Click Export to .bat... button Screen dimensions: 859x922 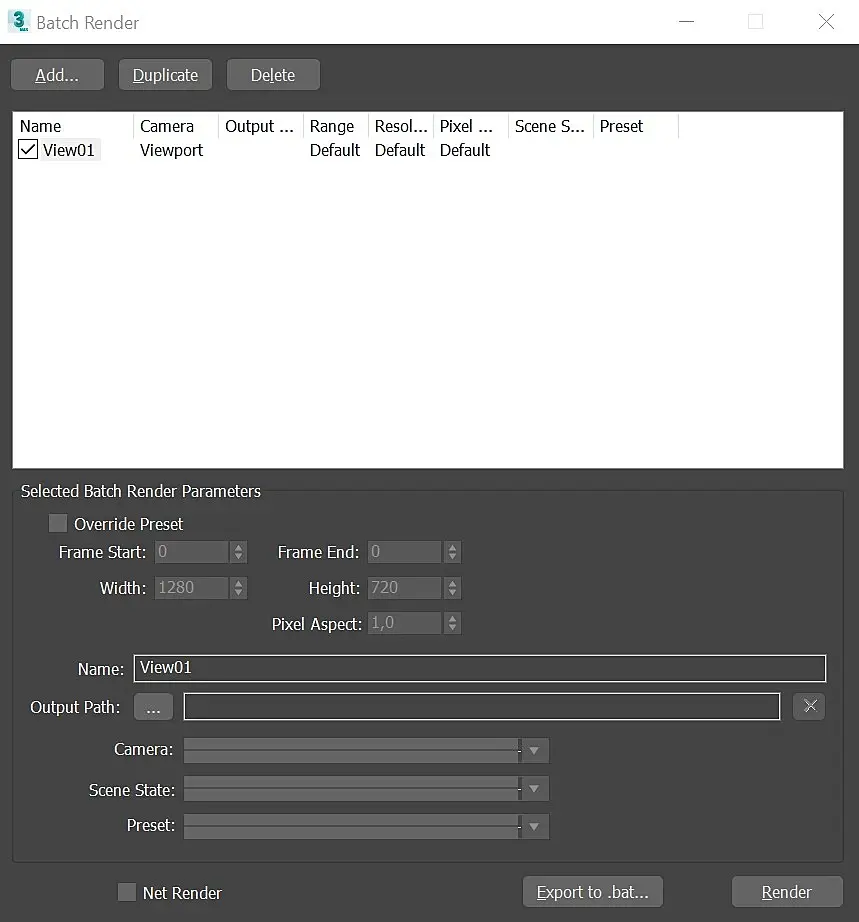tap(593, 891)
